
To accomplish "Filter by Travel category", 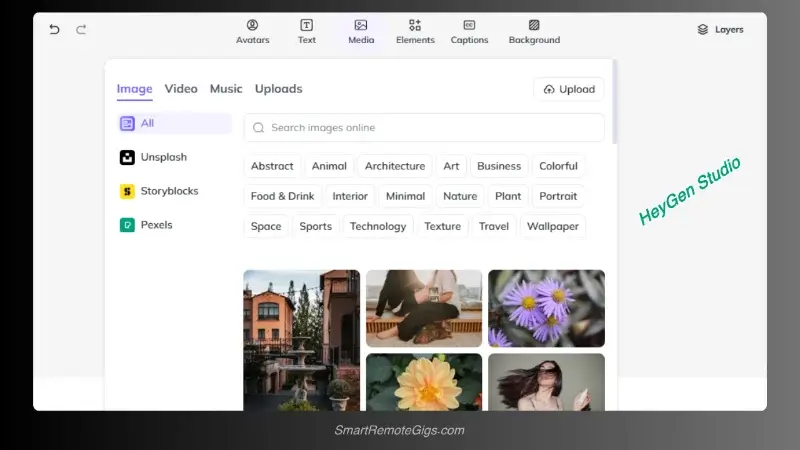I will (494, 227).
